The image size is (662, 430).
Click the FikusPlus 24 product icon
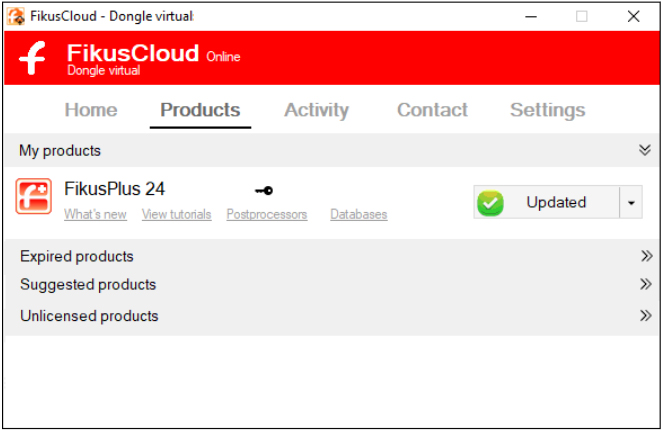coord(34,196)
